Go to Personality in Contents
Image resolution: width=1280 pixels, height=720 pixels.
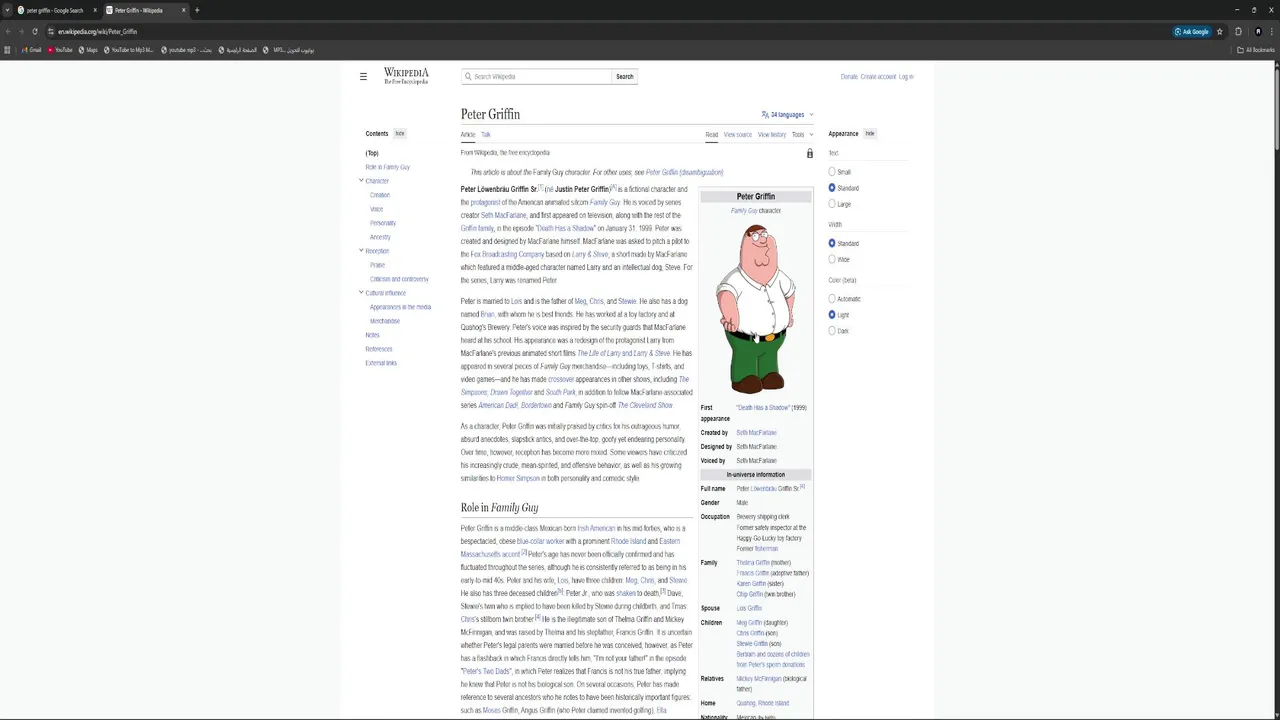[x=383, y=223]
